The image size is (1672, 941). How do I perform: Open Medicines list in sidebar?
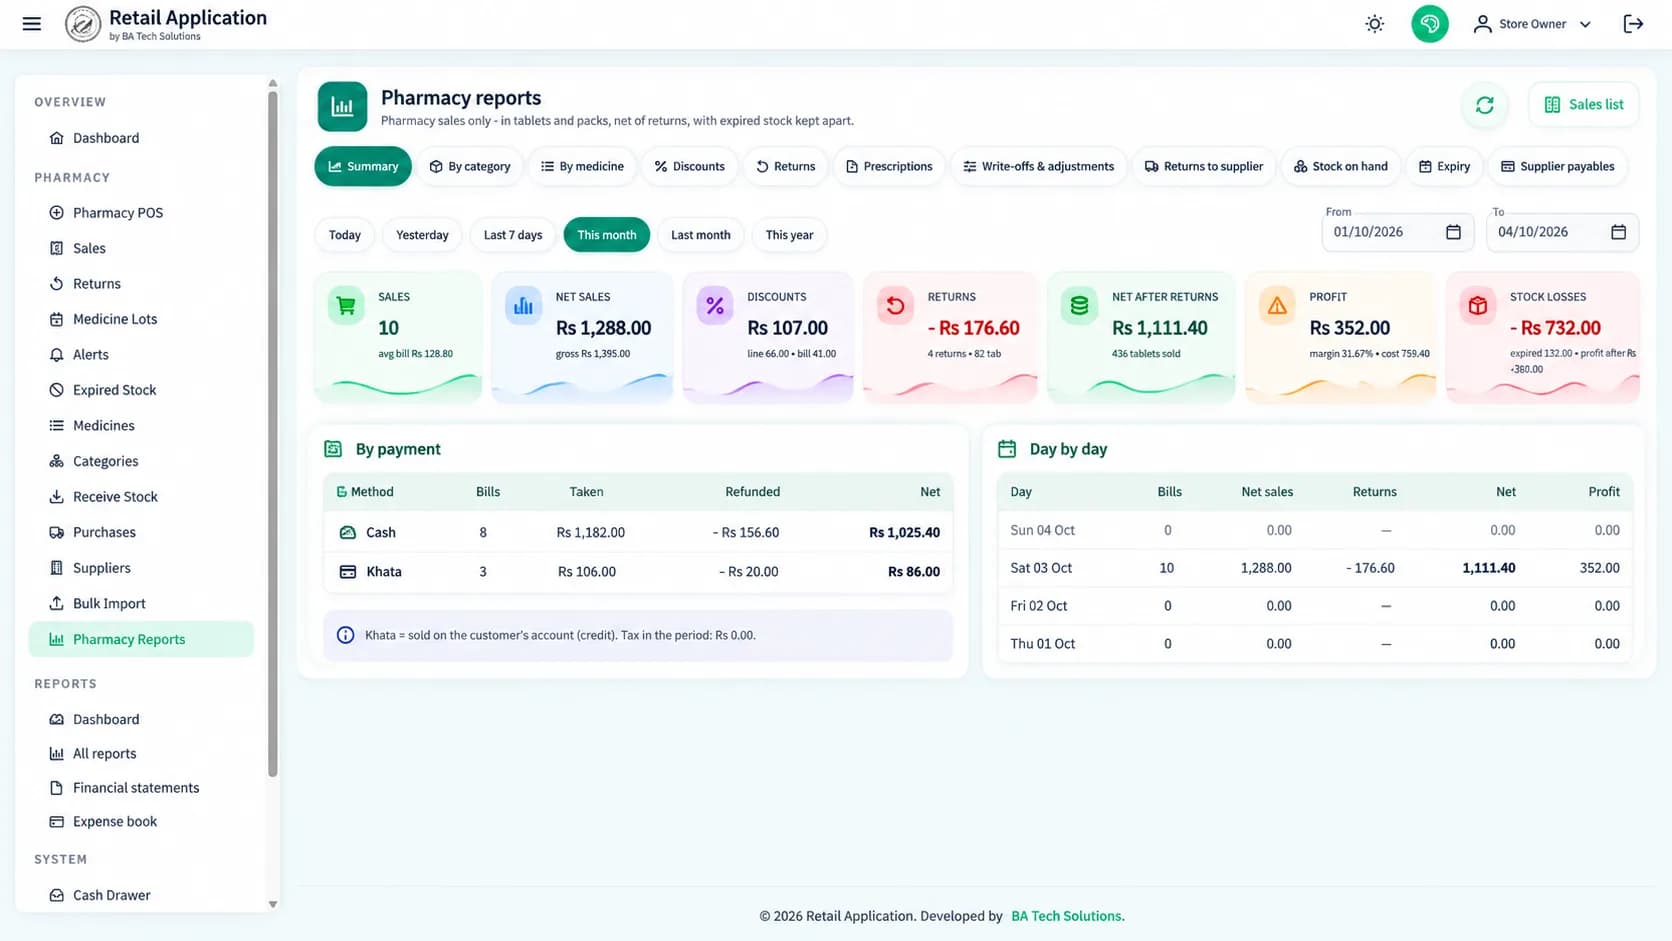[x=141, y=426]
